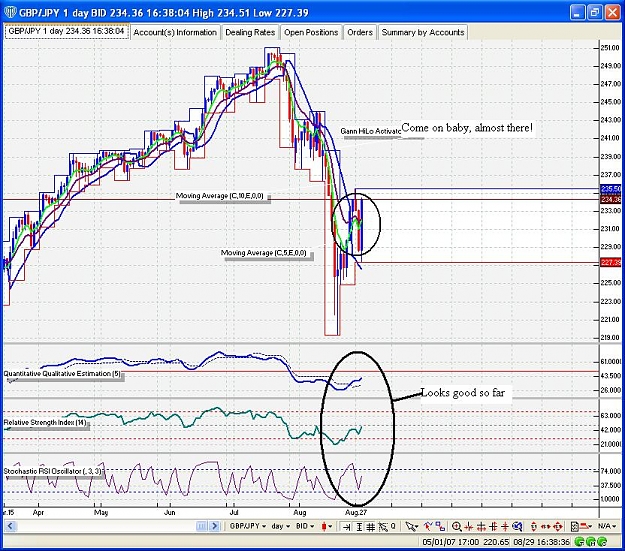This screenshot has width=625, height=551.
Task: Click the red vertical bars spacing icon
Action: pos(493,527)
